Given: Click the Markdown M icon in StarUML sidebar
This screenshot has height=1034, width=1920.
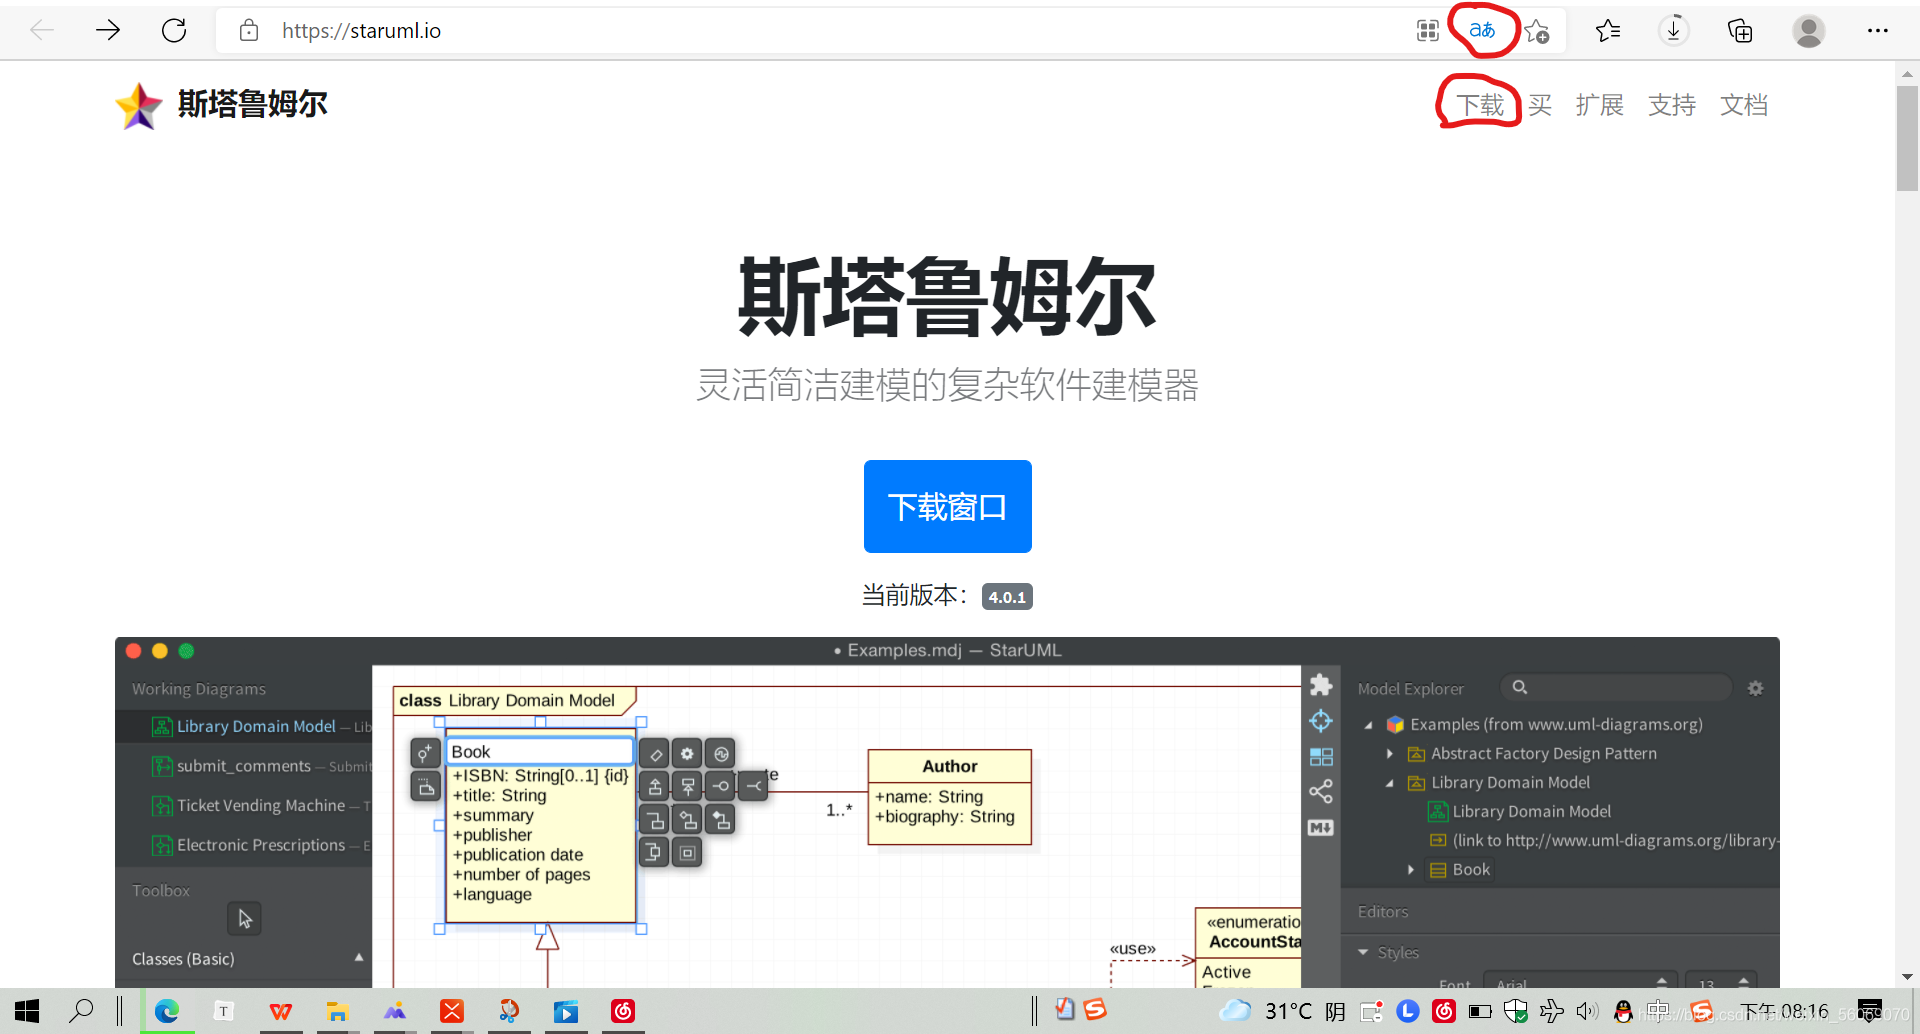Looking at the screenshot, I should [1321, 828].
